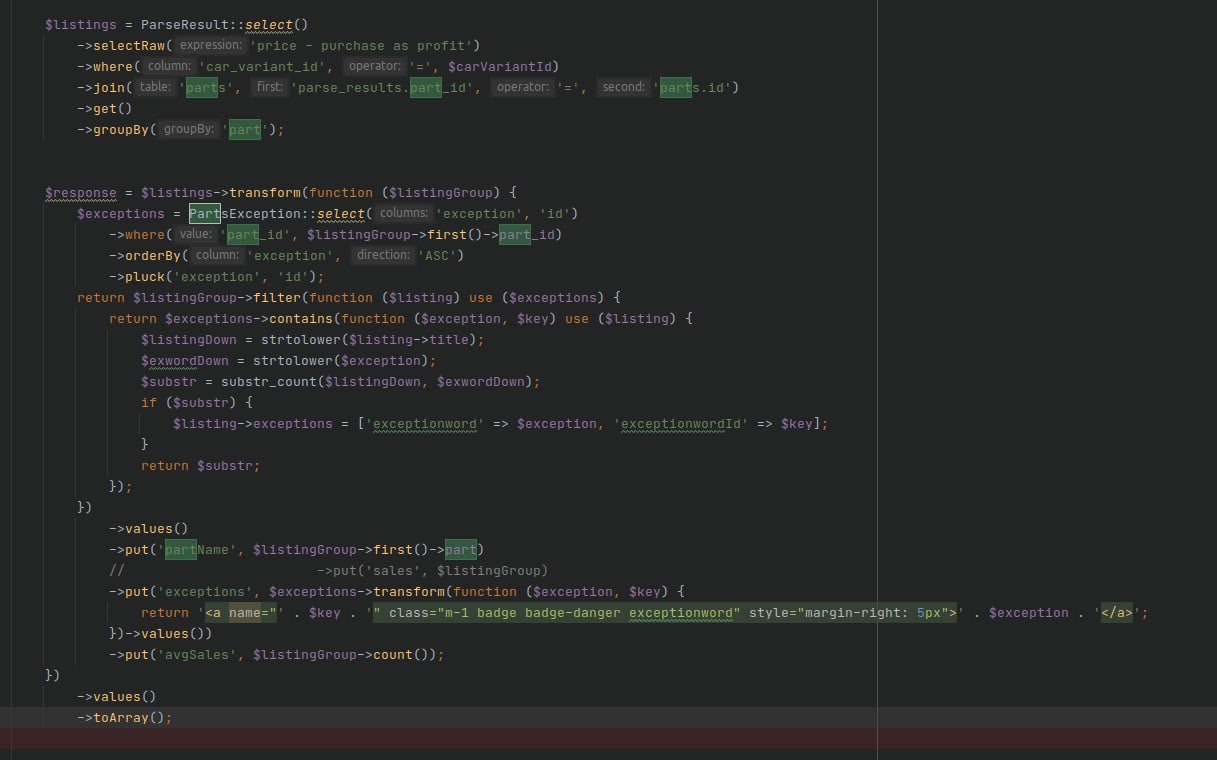Viewport: 1217px width, 760px height.
Task: Click the substr_count function name
Action: click(x=269, y=381)
